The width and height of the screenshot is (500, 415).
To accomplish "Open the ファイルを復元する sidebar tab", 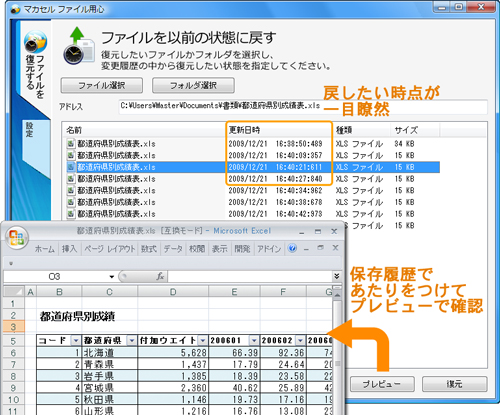I will (35, 65).
